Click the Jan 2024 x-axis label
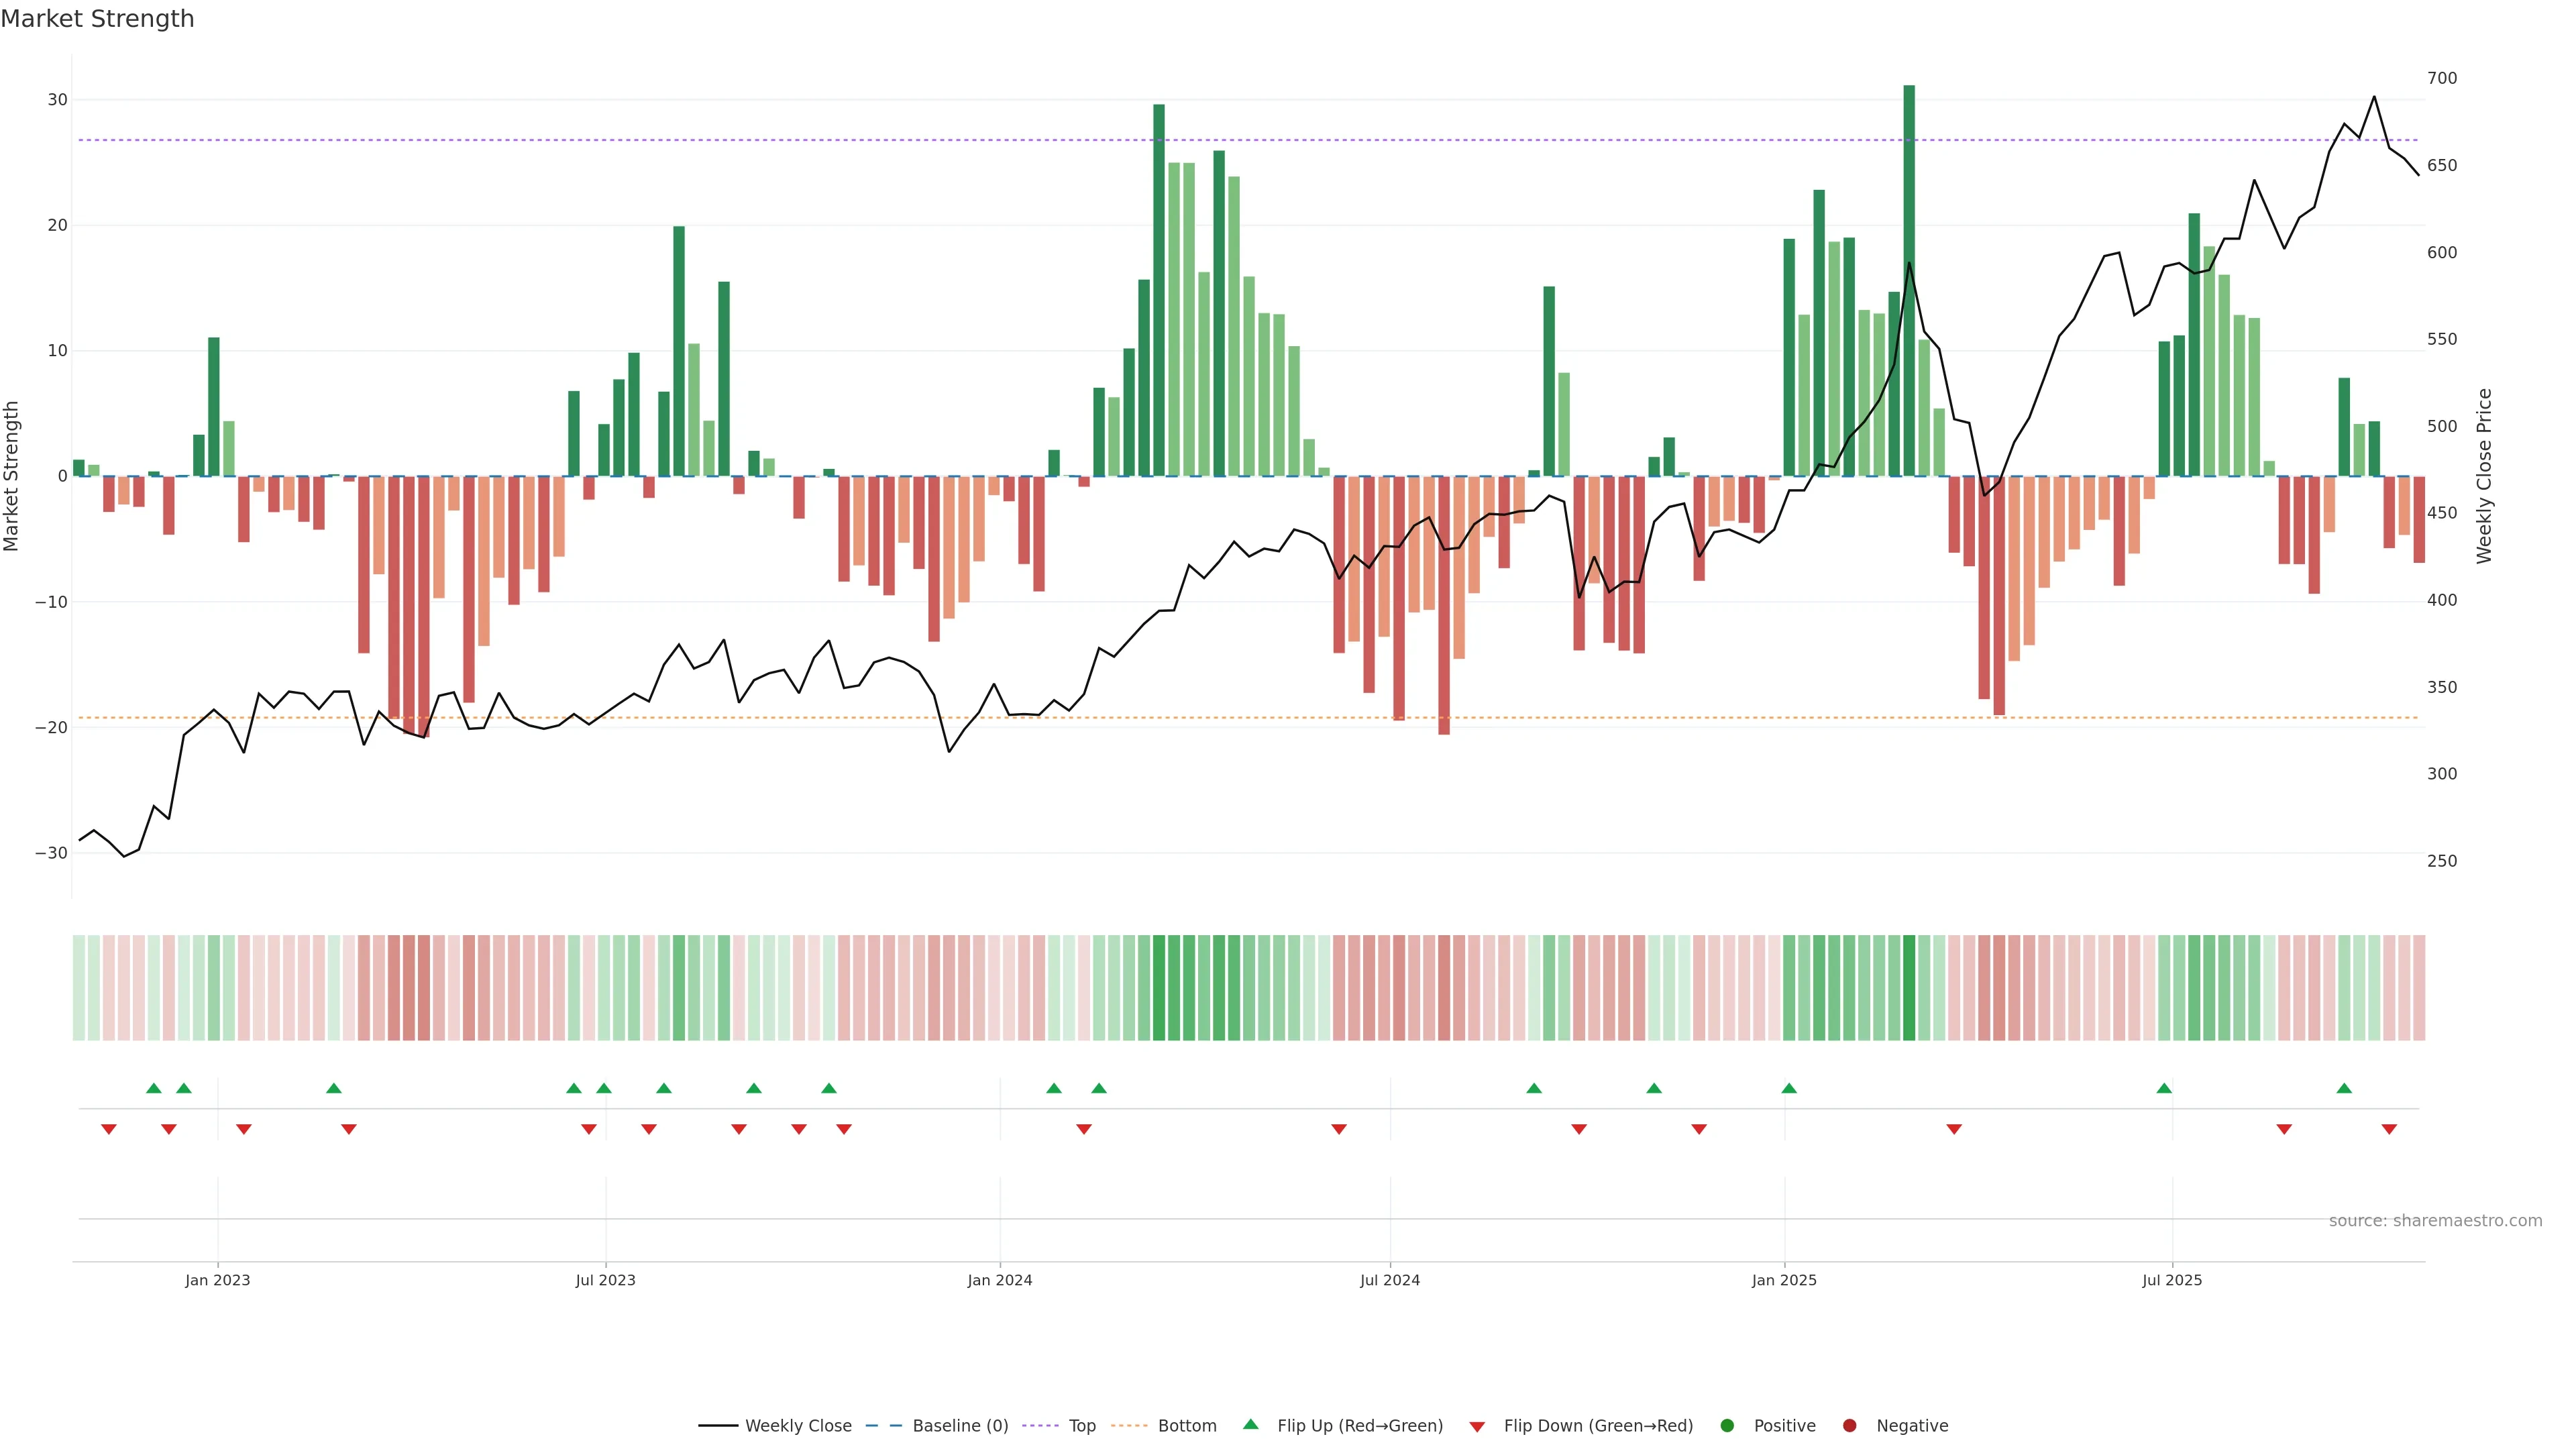The image size is (2576, 1449). [x=999, y=1280]
